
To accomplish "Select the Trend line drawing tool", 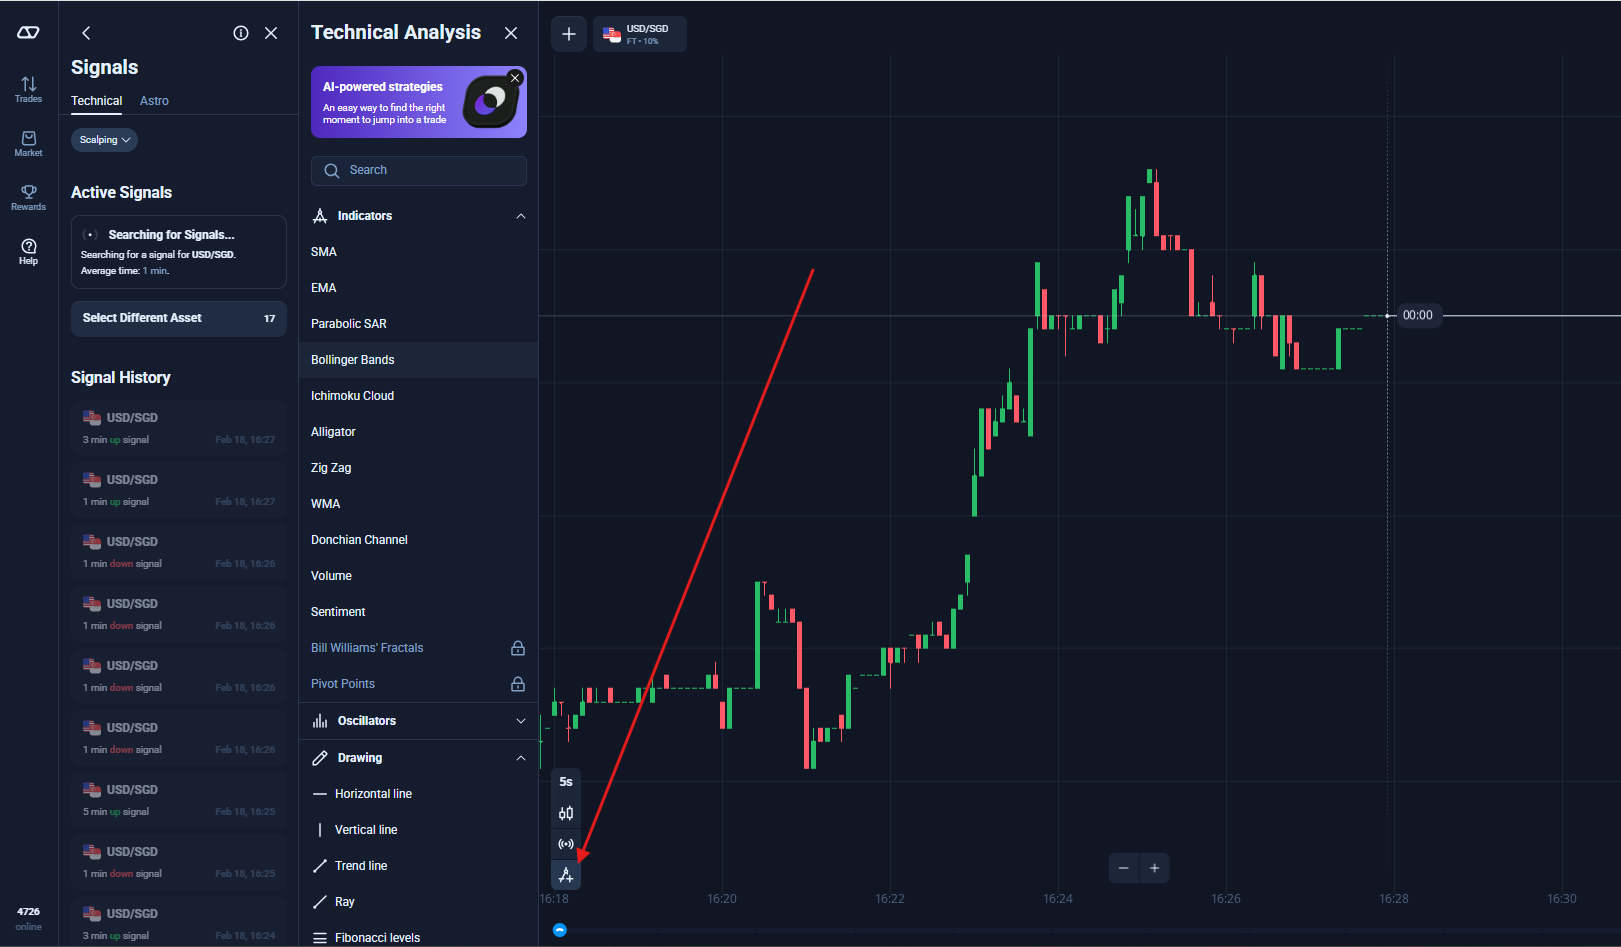I will (x=418, y=866).
